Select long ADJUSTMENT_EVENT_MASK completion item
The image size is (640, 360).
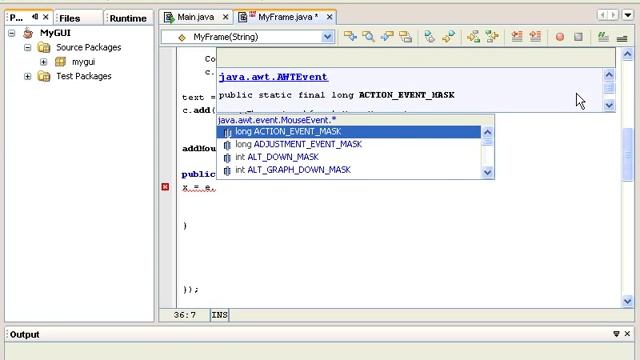click(x=349, y=144)
